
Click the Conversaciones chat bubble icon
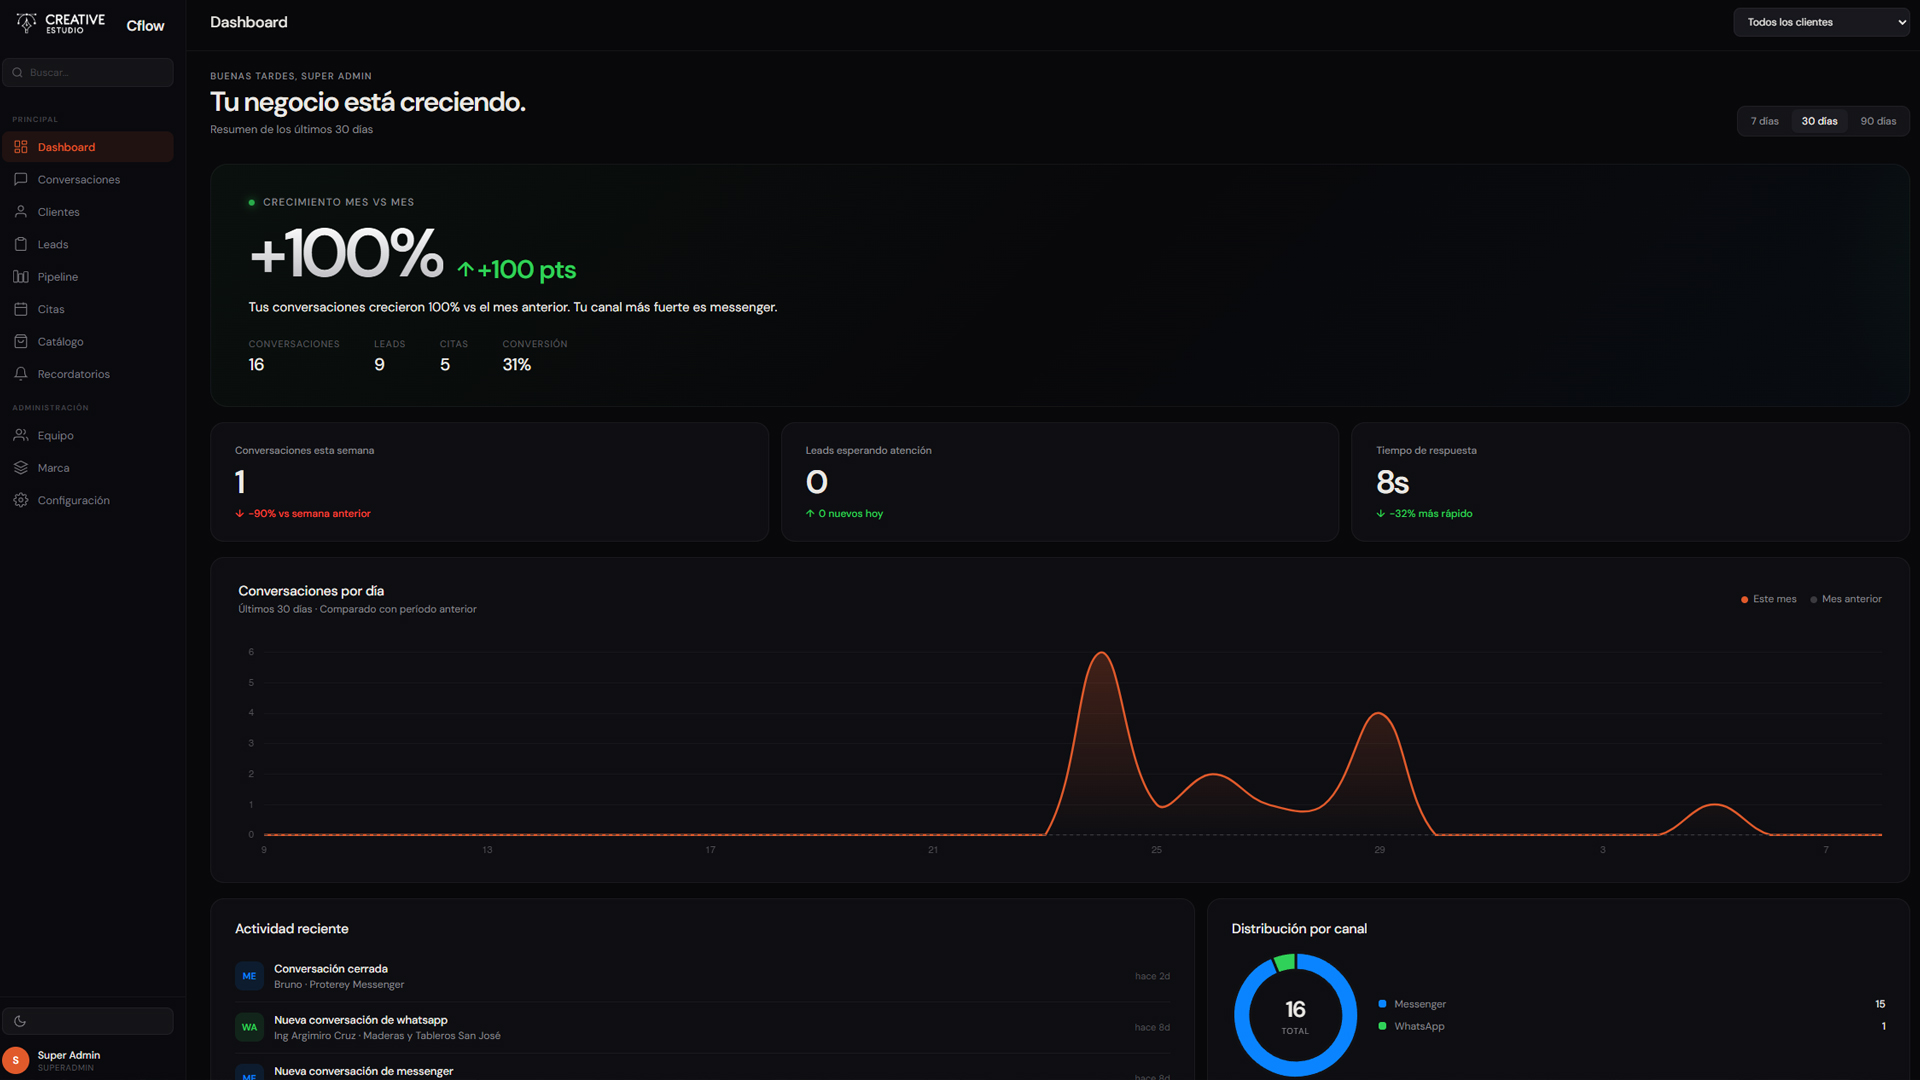coord(21,179)
